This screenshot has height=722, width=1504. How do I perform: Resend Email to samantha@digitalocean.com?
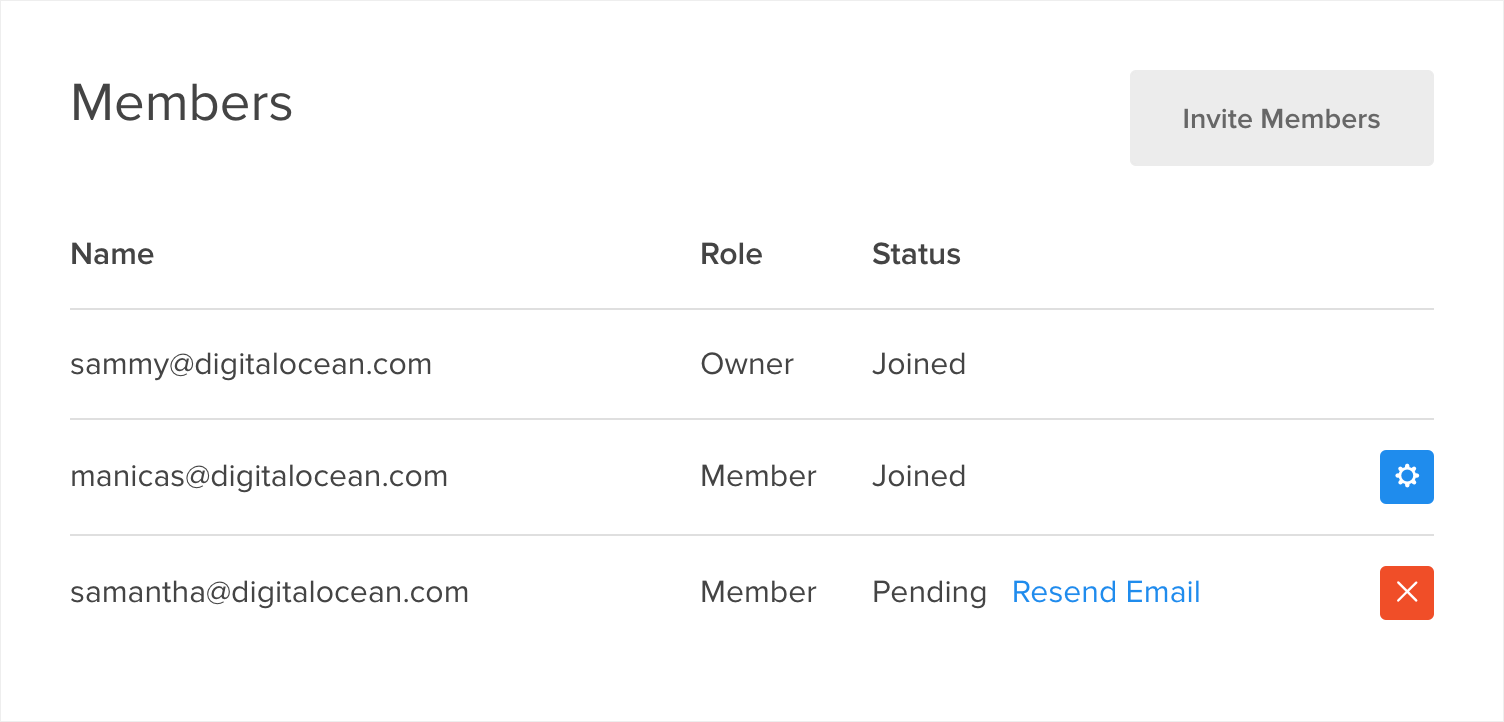pyautogui.click(x=1105, y=592)
